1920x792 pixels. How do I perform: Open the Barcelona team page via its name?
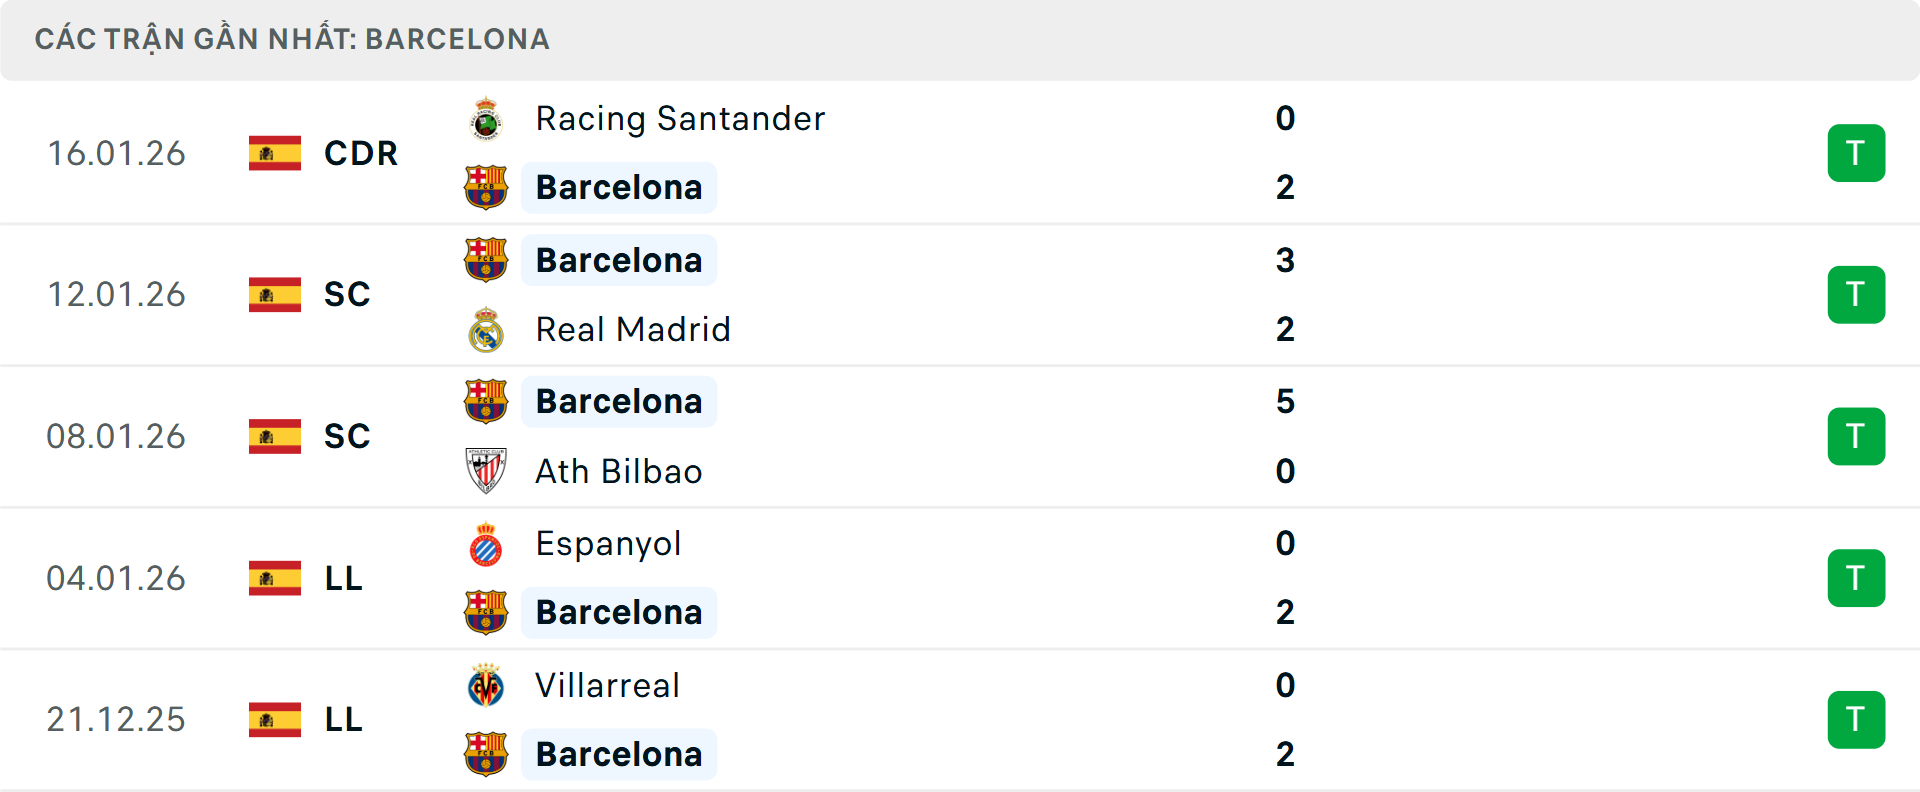619,187
